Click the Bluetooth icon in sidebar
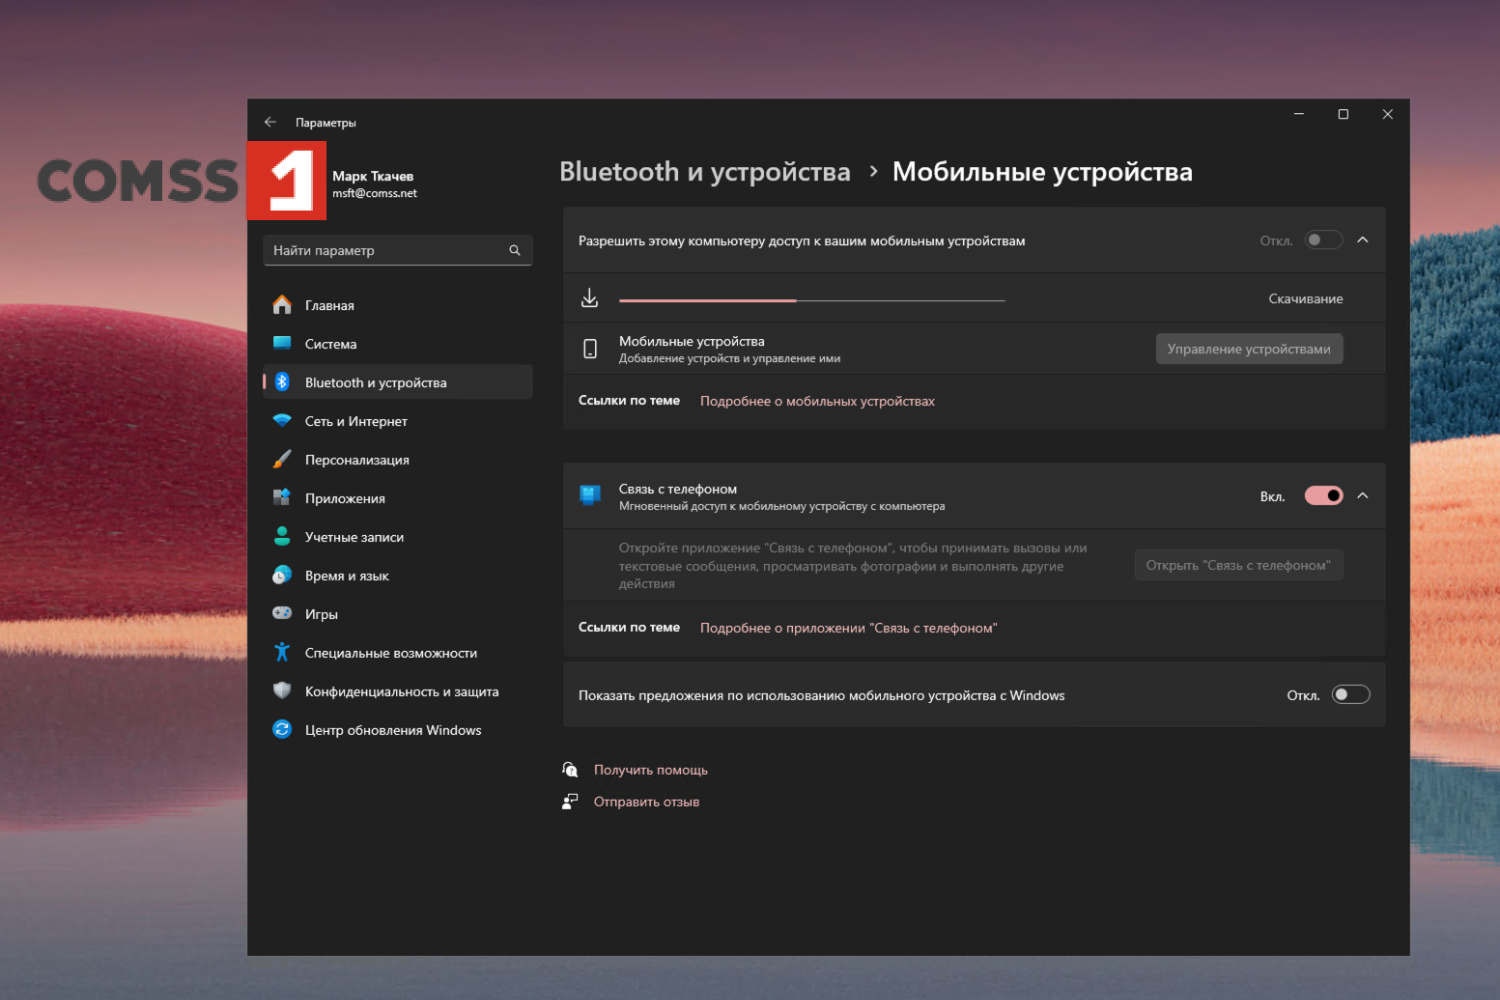This screenshot has height=1000, width=1500. [282, 382]
